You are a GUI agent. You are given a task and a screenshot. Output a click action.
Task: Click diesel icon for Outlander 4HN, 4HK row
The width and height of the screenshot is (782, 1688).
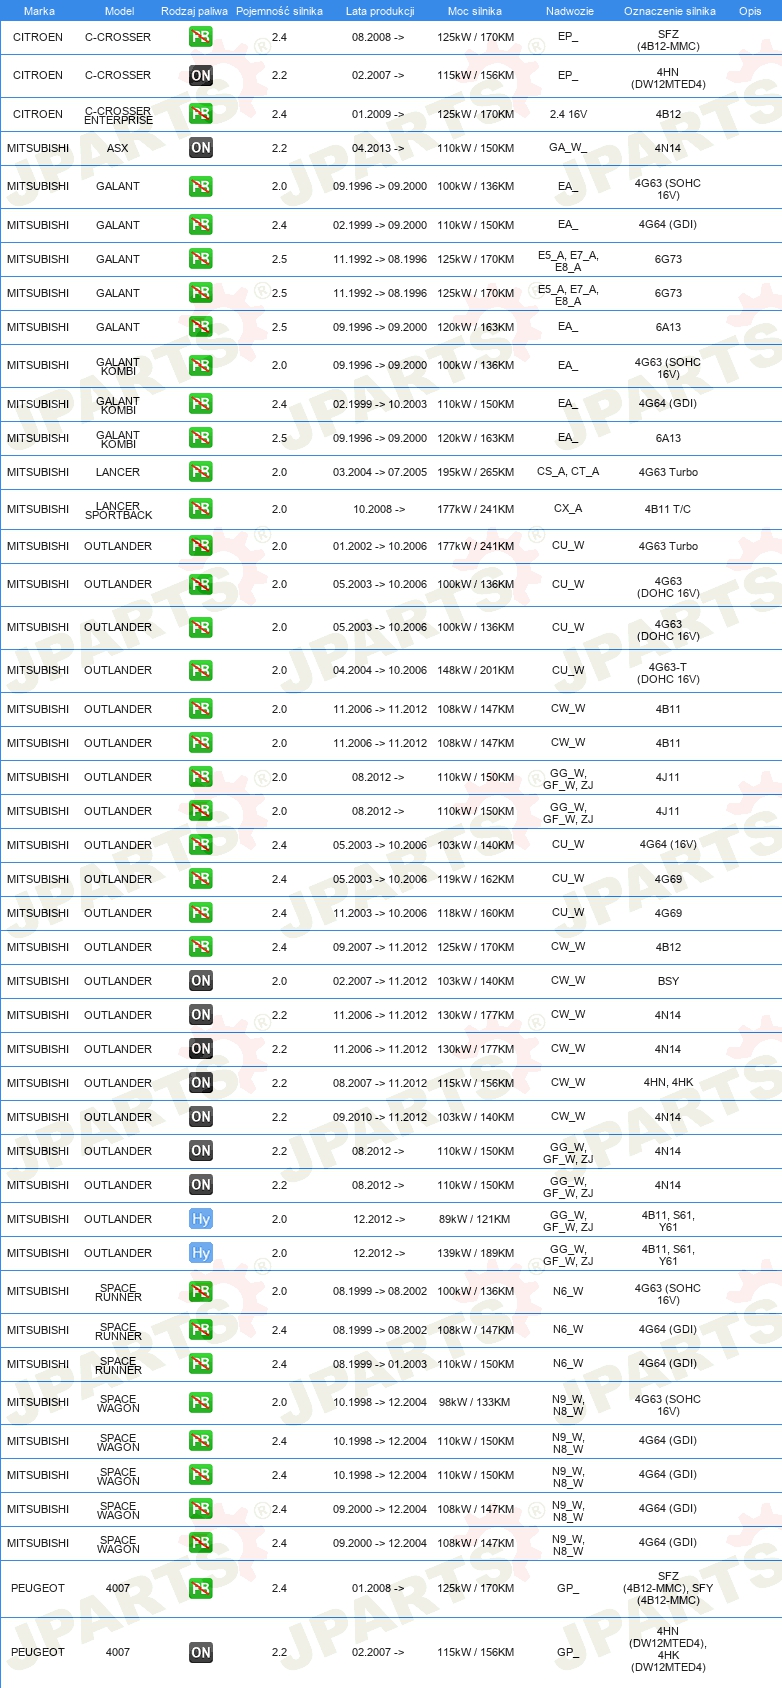click(x=201, y=1083)
